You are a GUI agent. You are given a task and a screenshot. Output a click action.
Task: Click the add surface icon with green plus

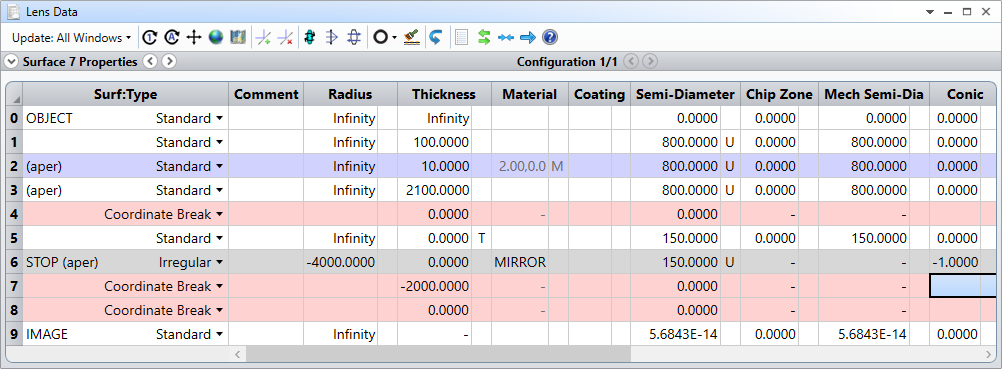coord(263,38)
